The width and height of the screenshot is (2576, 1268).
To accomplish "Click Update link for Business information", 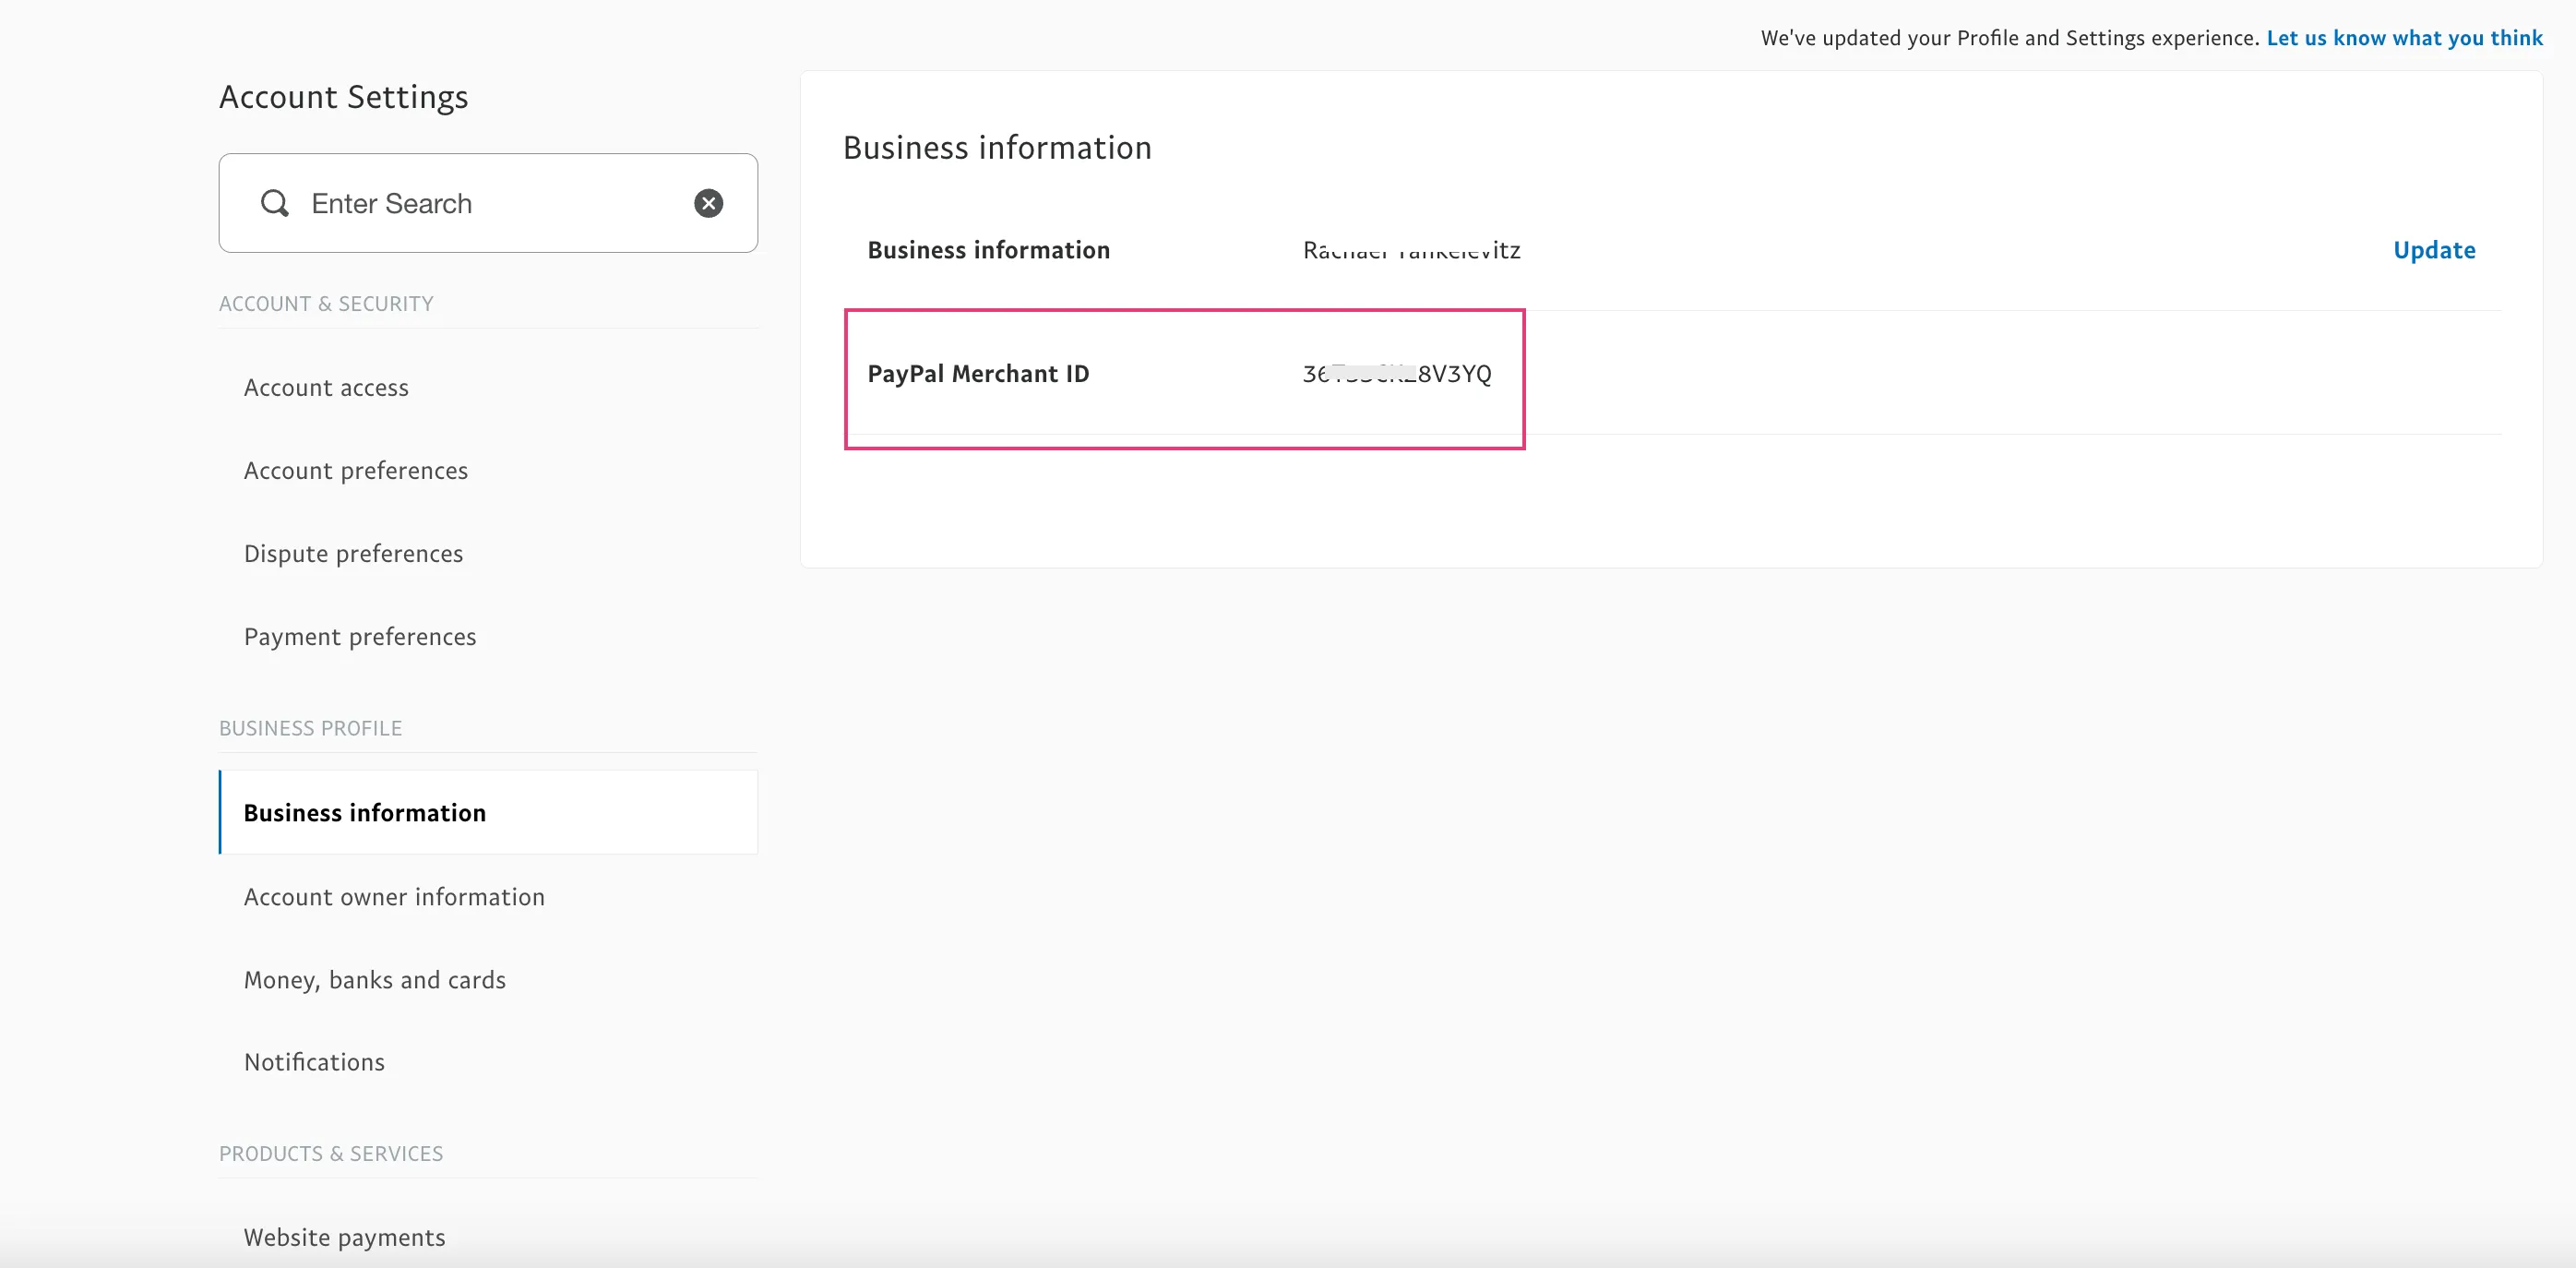I will [x=2434, y=250].
